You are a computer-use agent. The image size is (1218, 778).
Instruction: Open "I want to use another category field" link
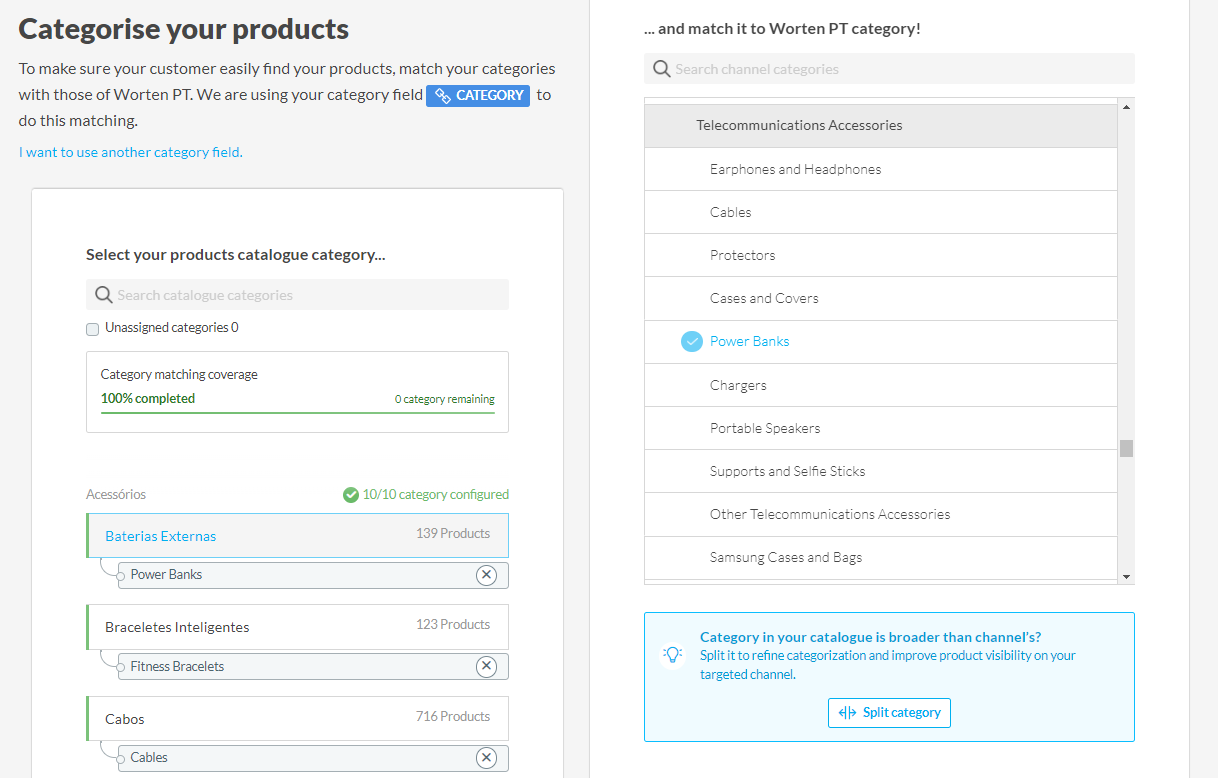pos(131,153)
